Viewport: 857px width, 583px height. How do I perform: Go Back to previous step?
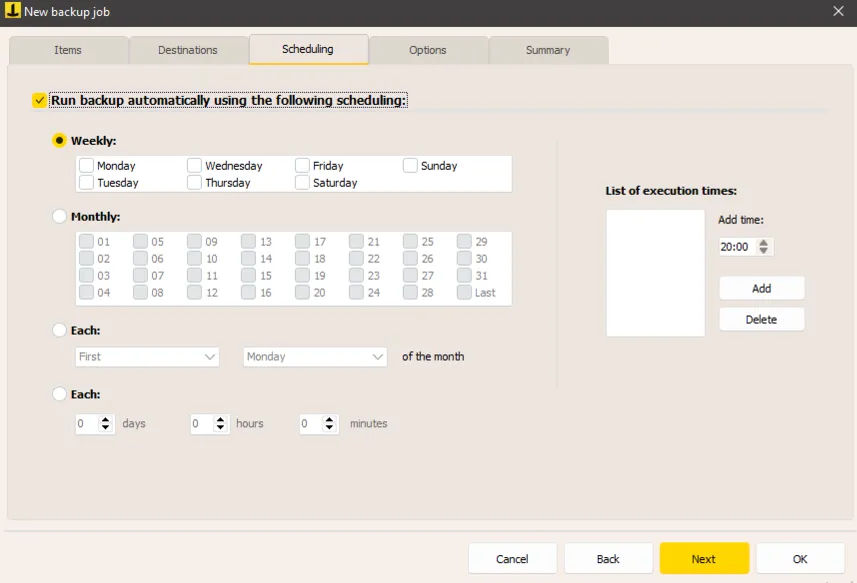[x=608, y=558]
